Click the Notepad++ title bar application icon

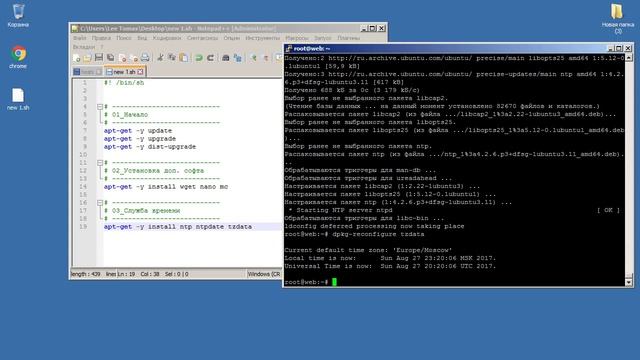click(x=75, y=29)
